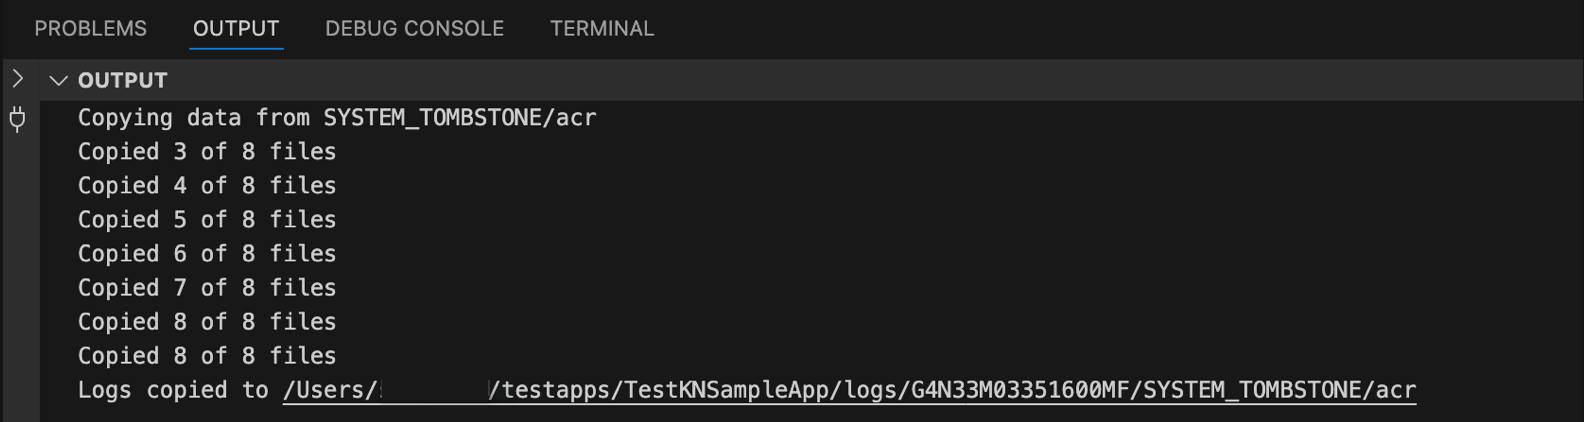
Task: Select the 'Copied 4 of 8 files' line
Action: tap(207, 186)
